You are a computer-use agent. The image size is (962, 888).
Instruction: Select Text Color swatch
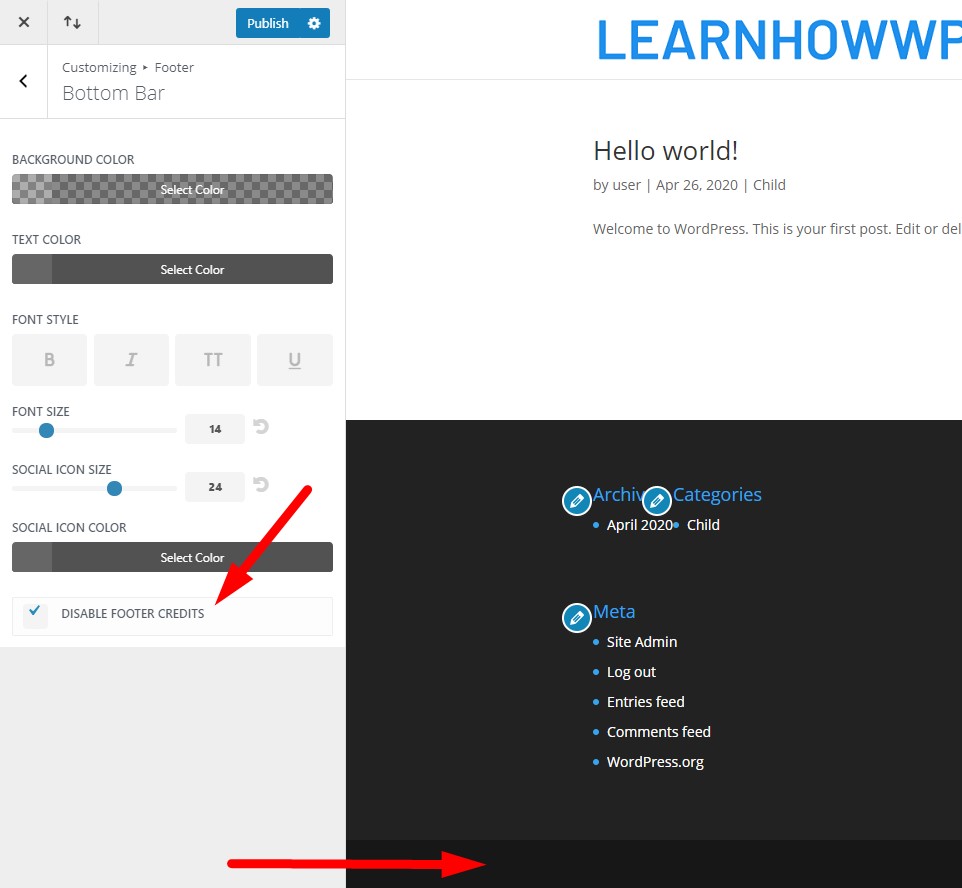point(172,269)
